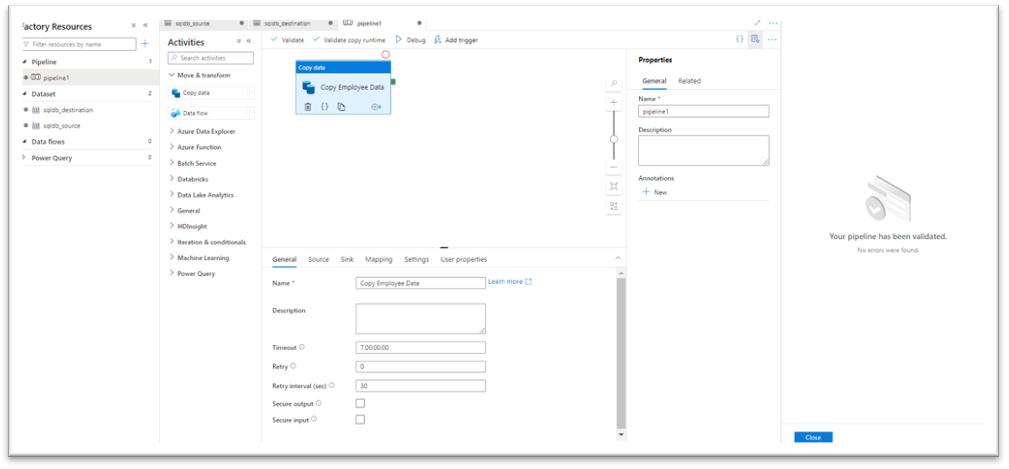The width and height of the screenshot is (1009, 469).
Task: Open Related tab in Properties
Action: (x=689, y=81)
